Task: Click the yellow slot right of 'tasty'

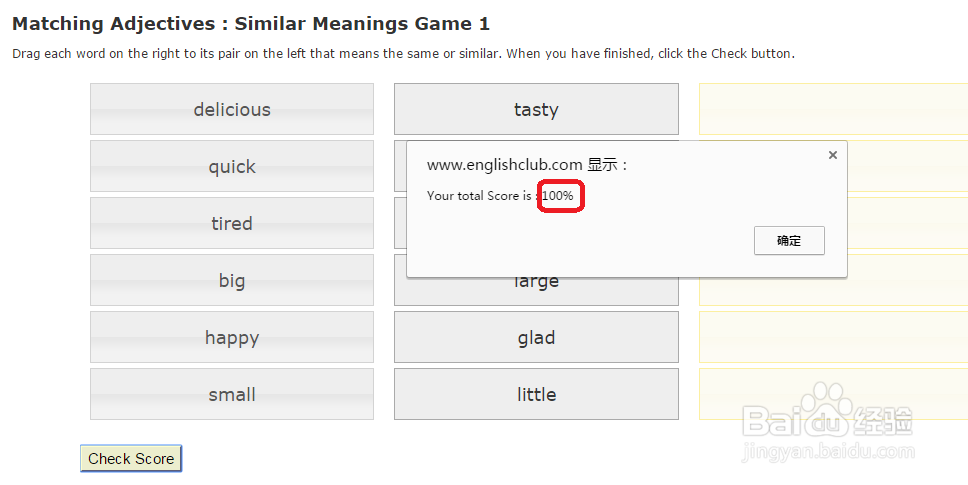Action: pos(832,109)
